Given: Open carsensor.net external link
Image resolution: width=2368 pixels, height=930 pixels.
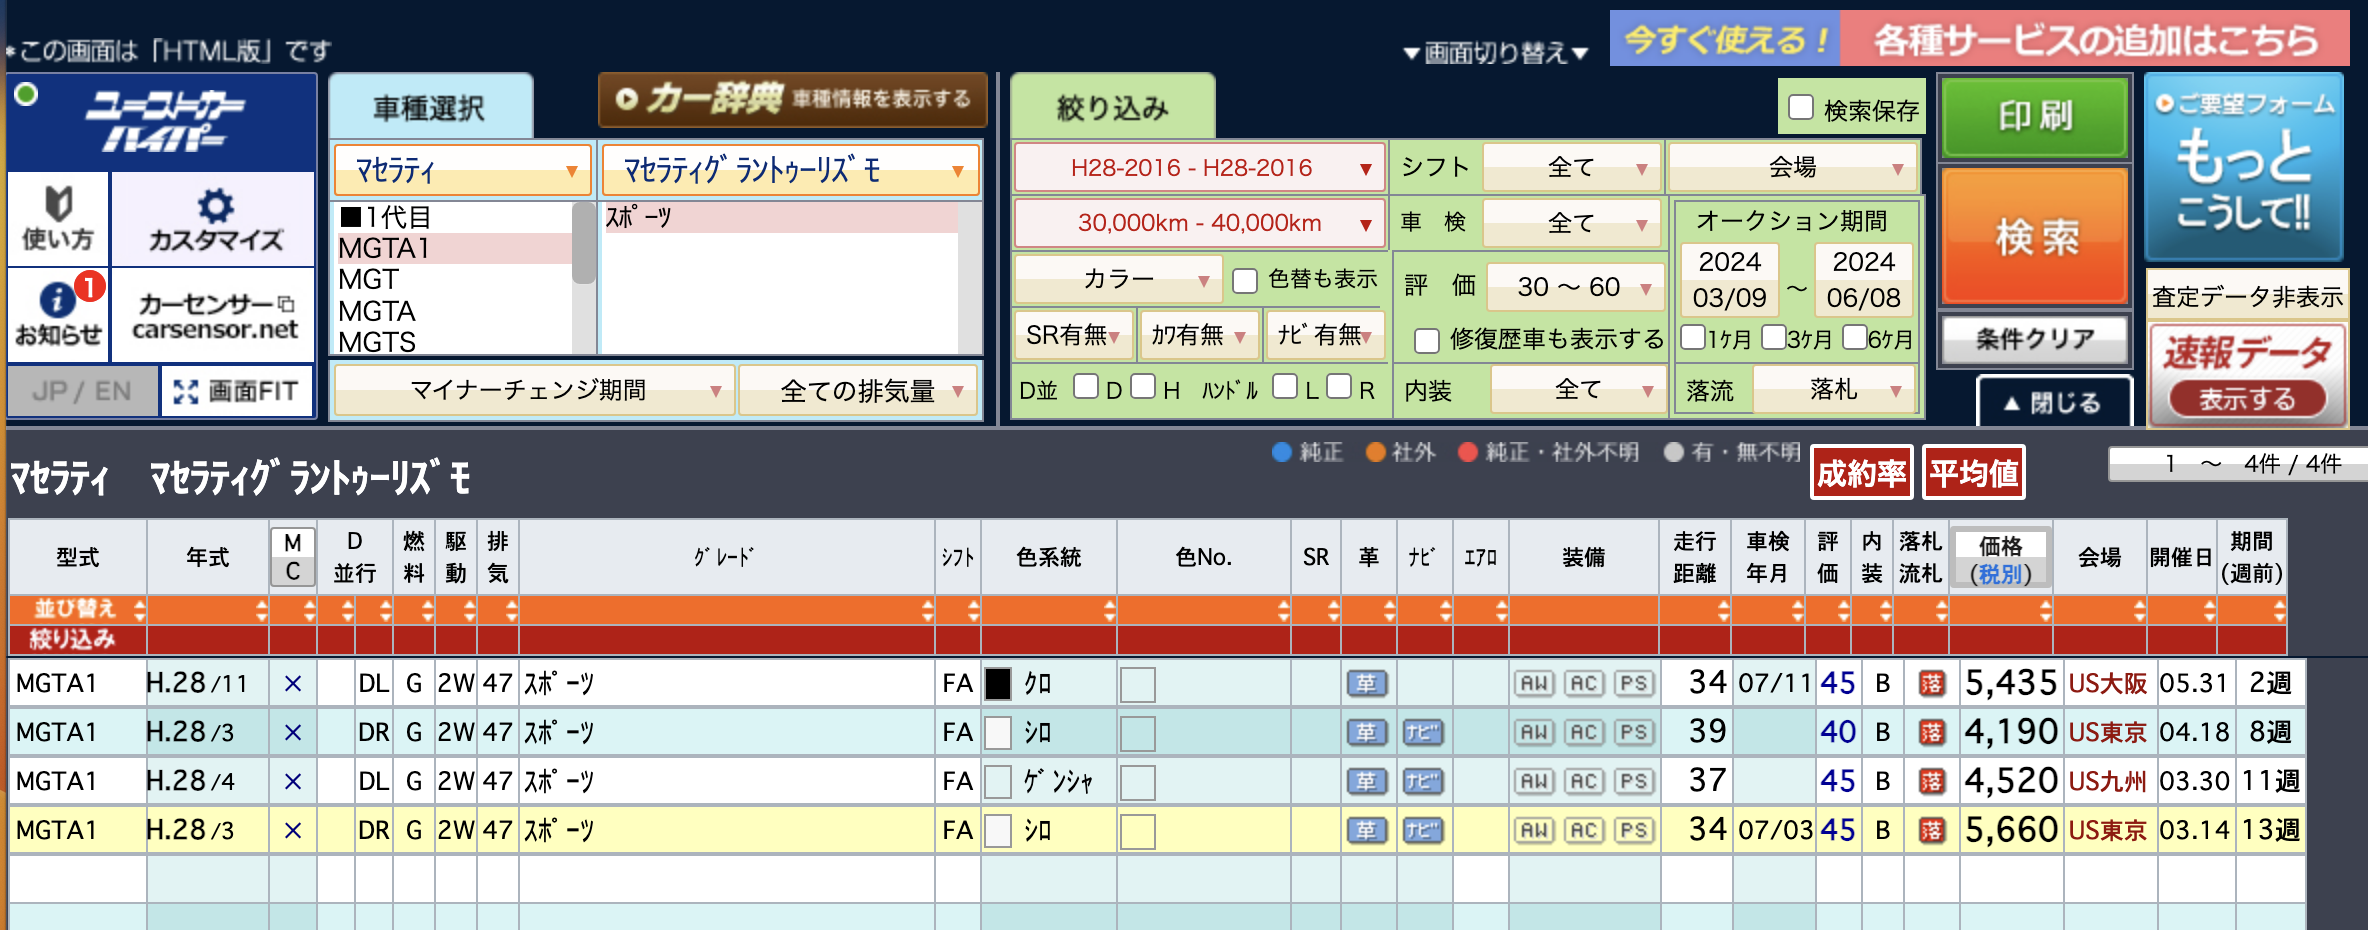Looking at the screenshot, I should (x=214, y=314).
